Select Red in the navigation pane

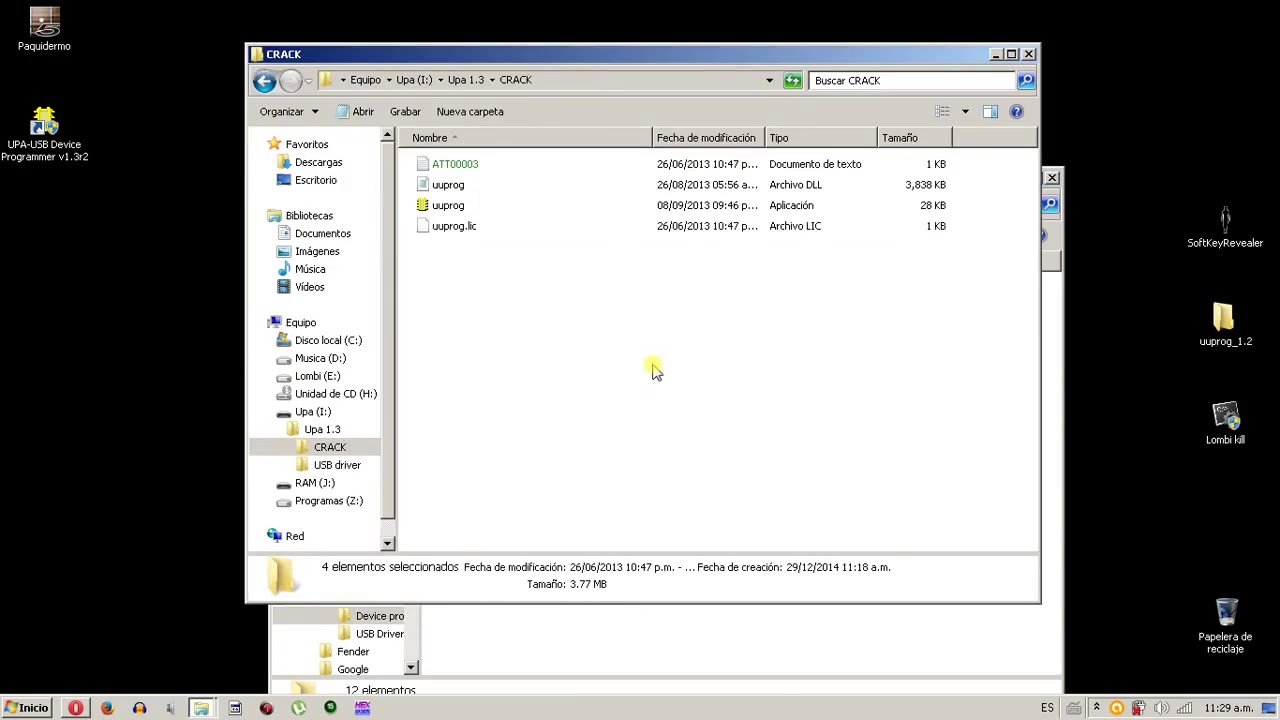[294, 536]
